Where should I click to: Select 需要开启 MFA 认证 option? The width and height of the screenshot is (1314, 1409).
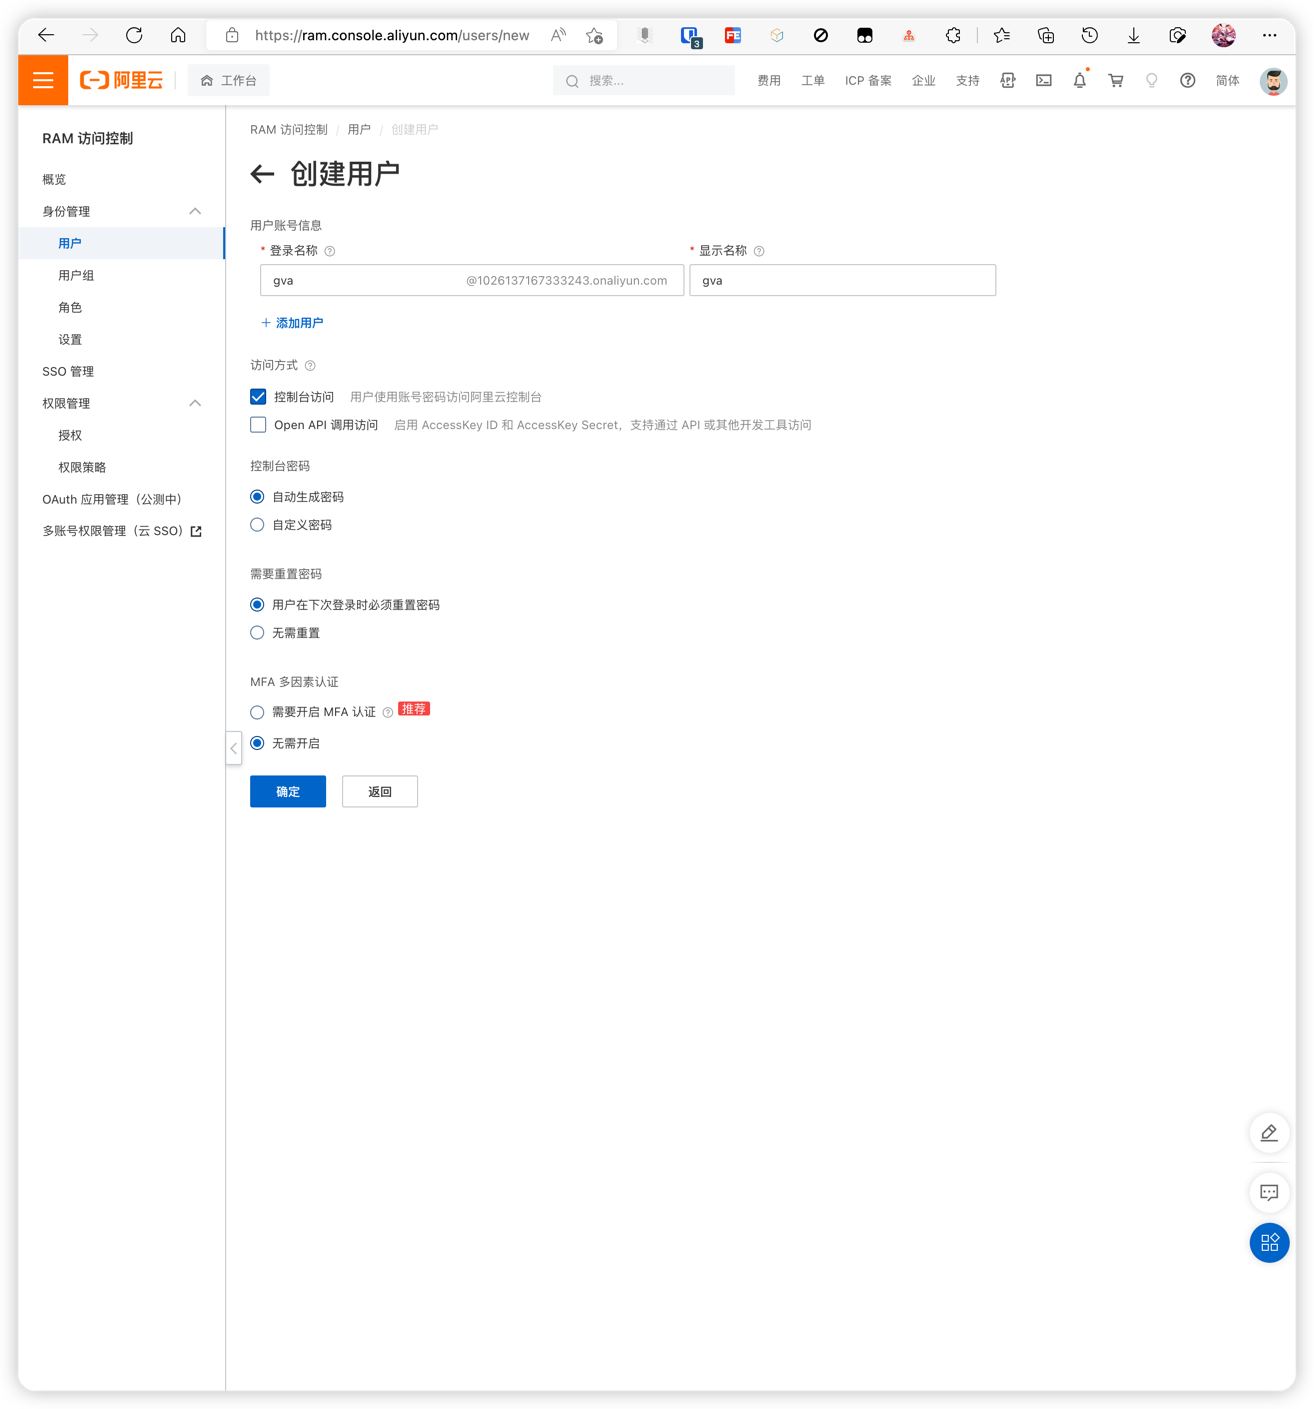point(258,713)
